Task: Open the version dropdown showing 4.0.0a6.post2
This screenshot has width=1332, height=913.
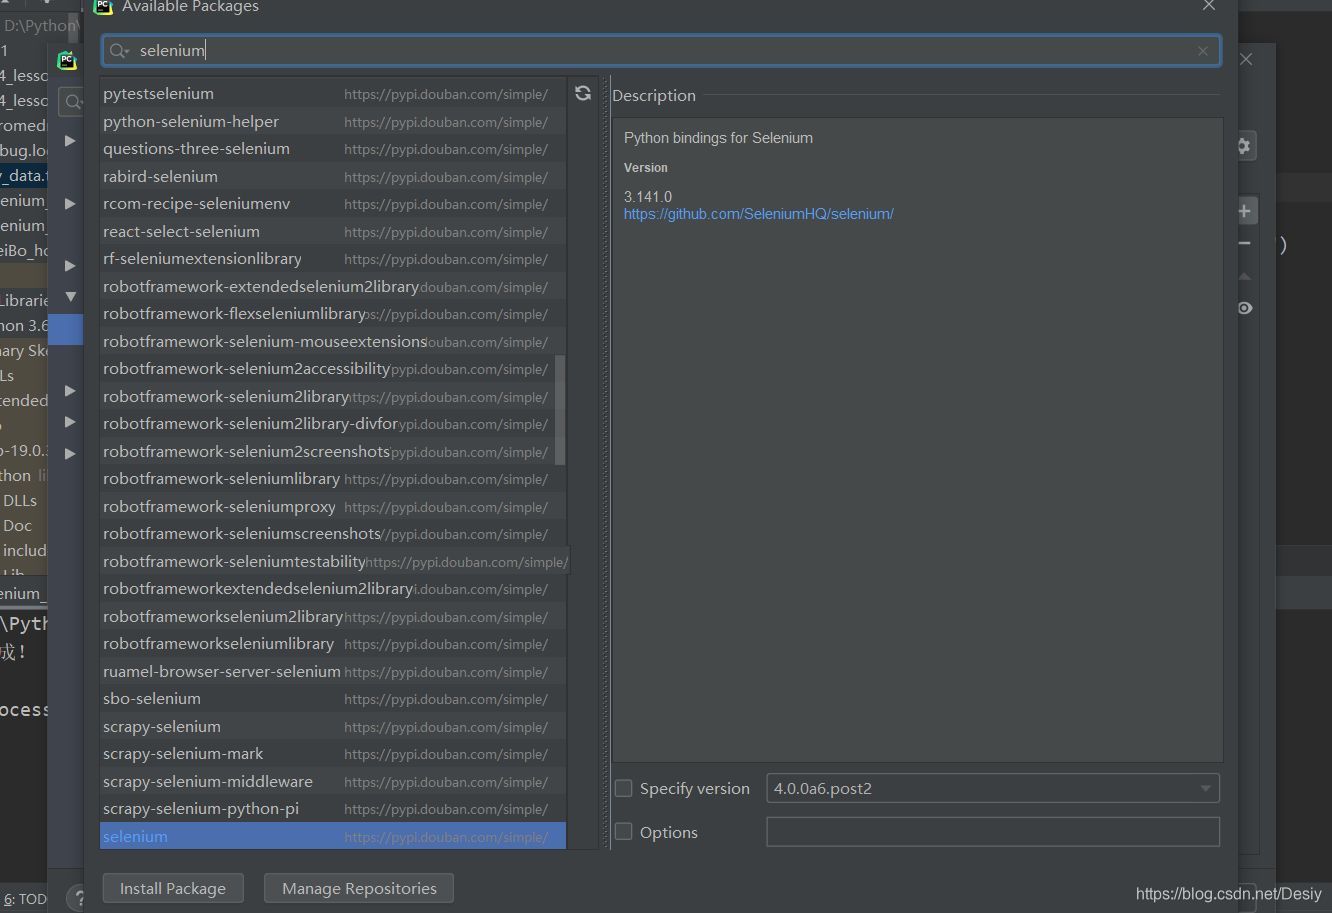Action: pos(993,788)
